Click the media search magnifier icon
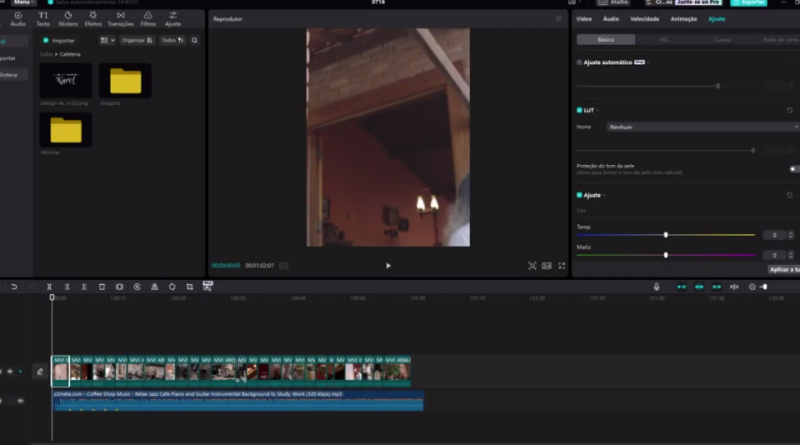Viewport: 800px width, 445px height. [x=194, y=40]
